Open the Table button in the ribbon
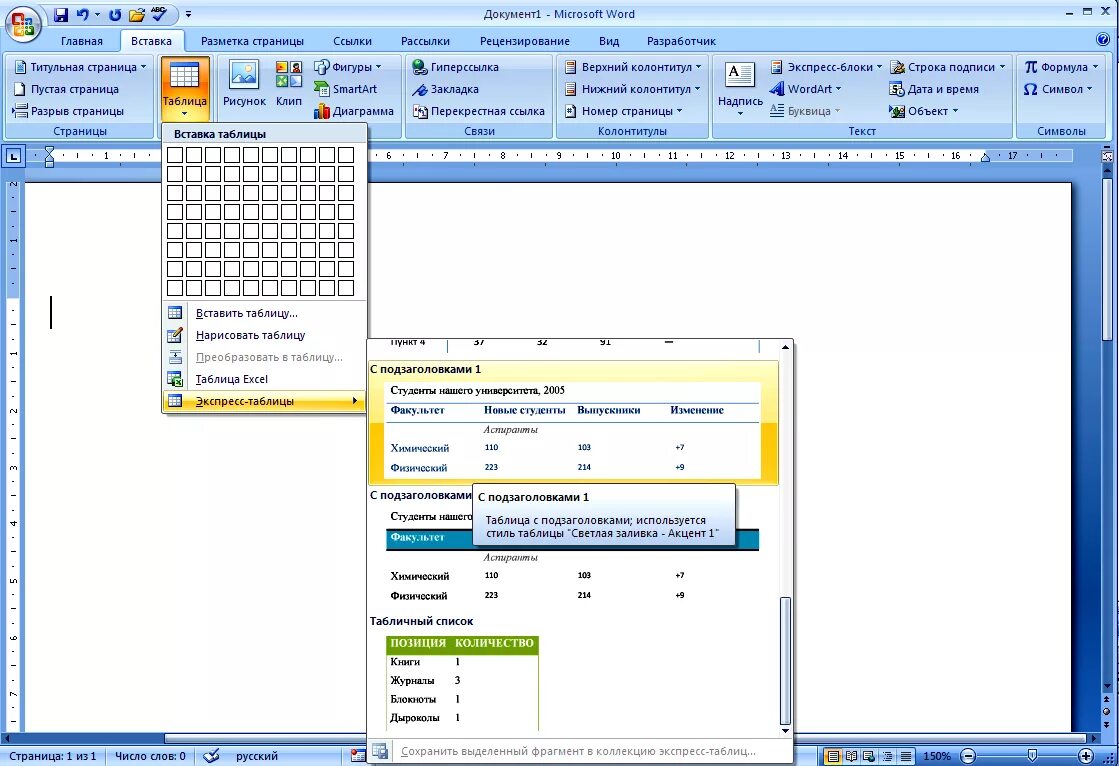The width and height of the screenshot is (1119, 766). point(185,88)
